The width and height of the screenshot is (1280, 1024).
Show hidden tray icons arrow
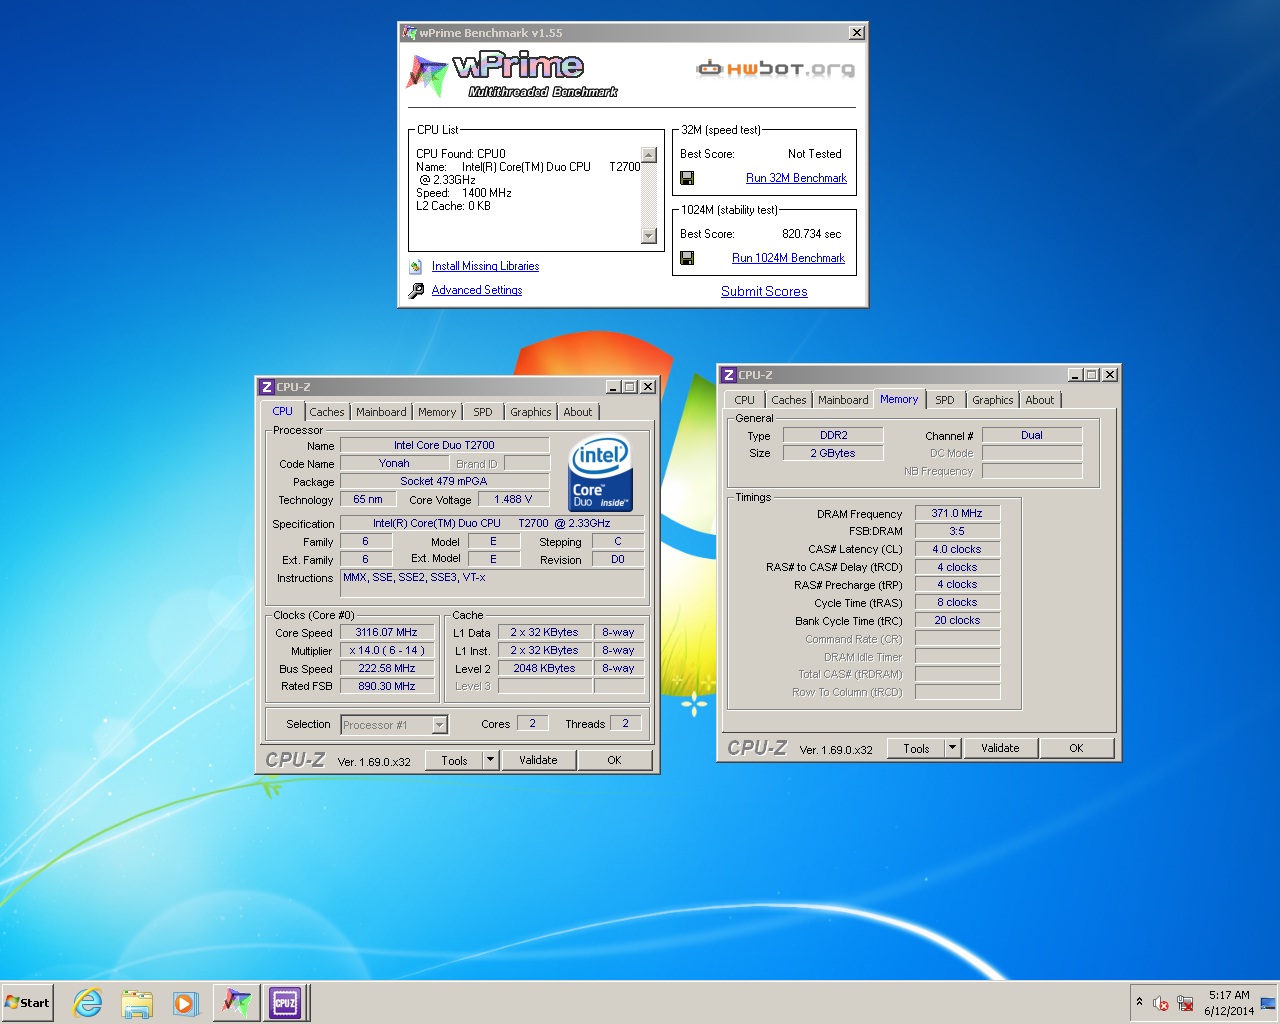click(x=1139, y=1002)
